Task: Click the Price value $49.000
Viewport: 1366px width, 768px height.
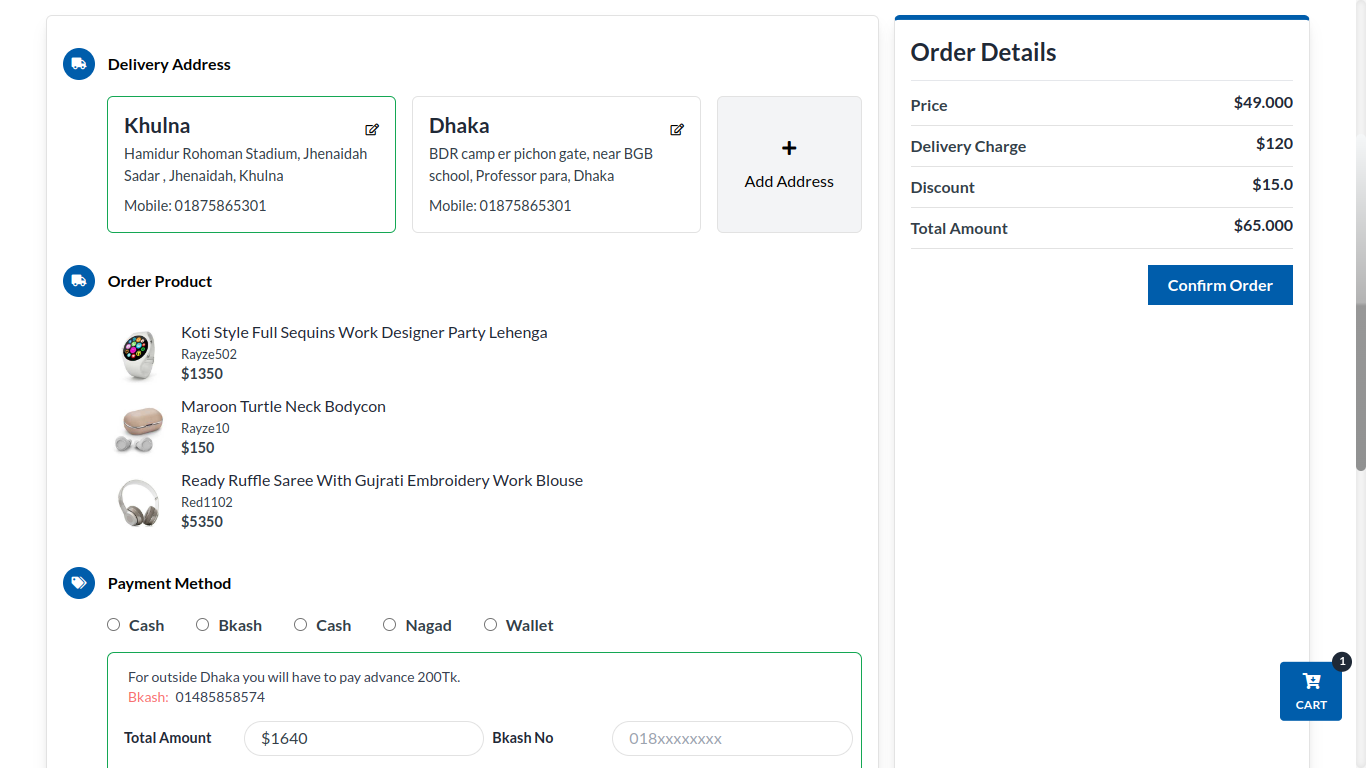Action: point(1263,102)
